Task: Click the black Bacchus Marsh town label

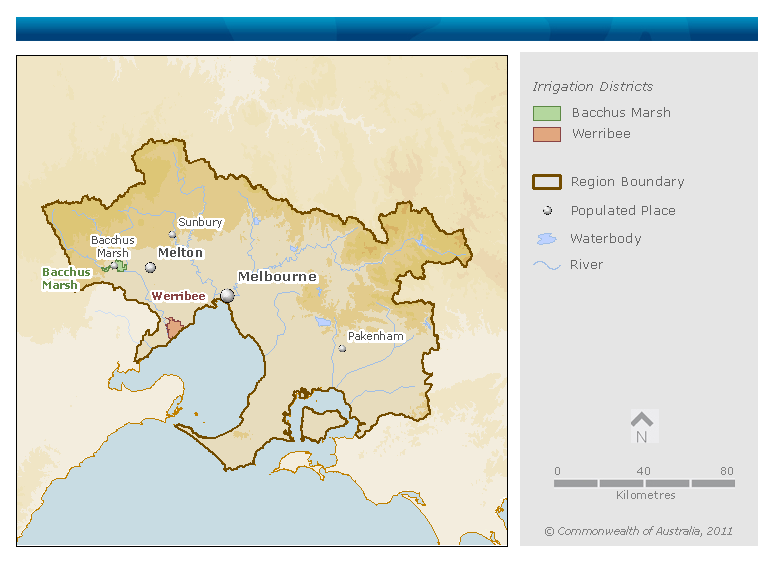Action: coord(113,247)
